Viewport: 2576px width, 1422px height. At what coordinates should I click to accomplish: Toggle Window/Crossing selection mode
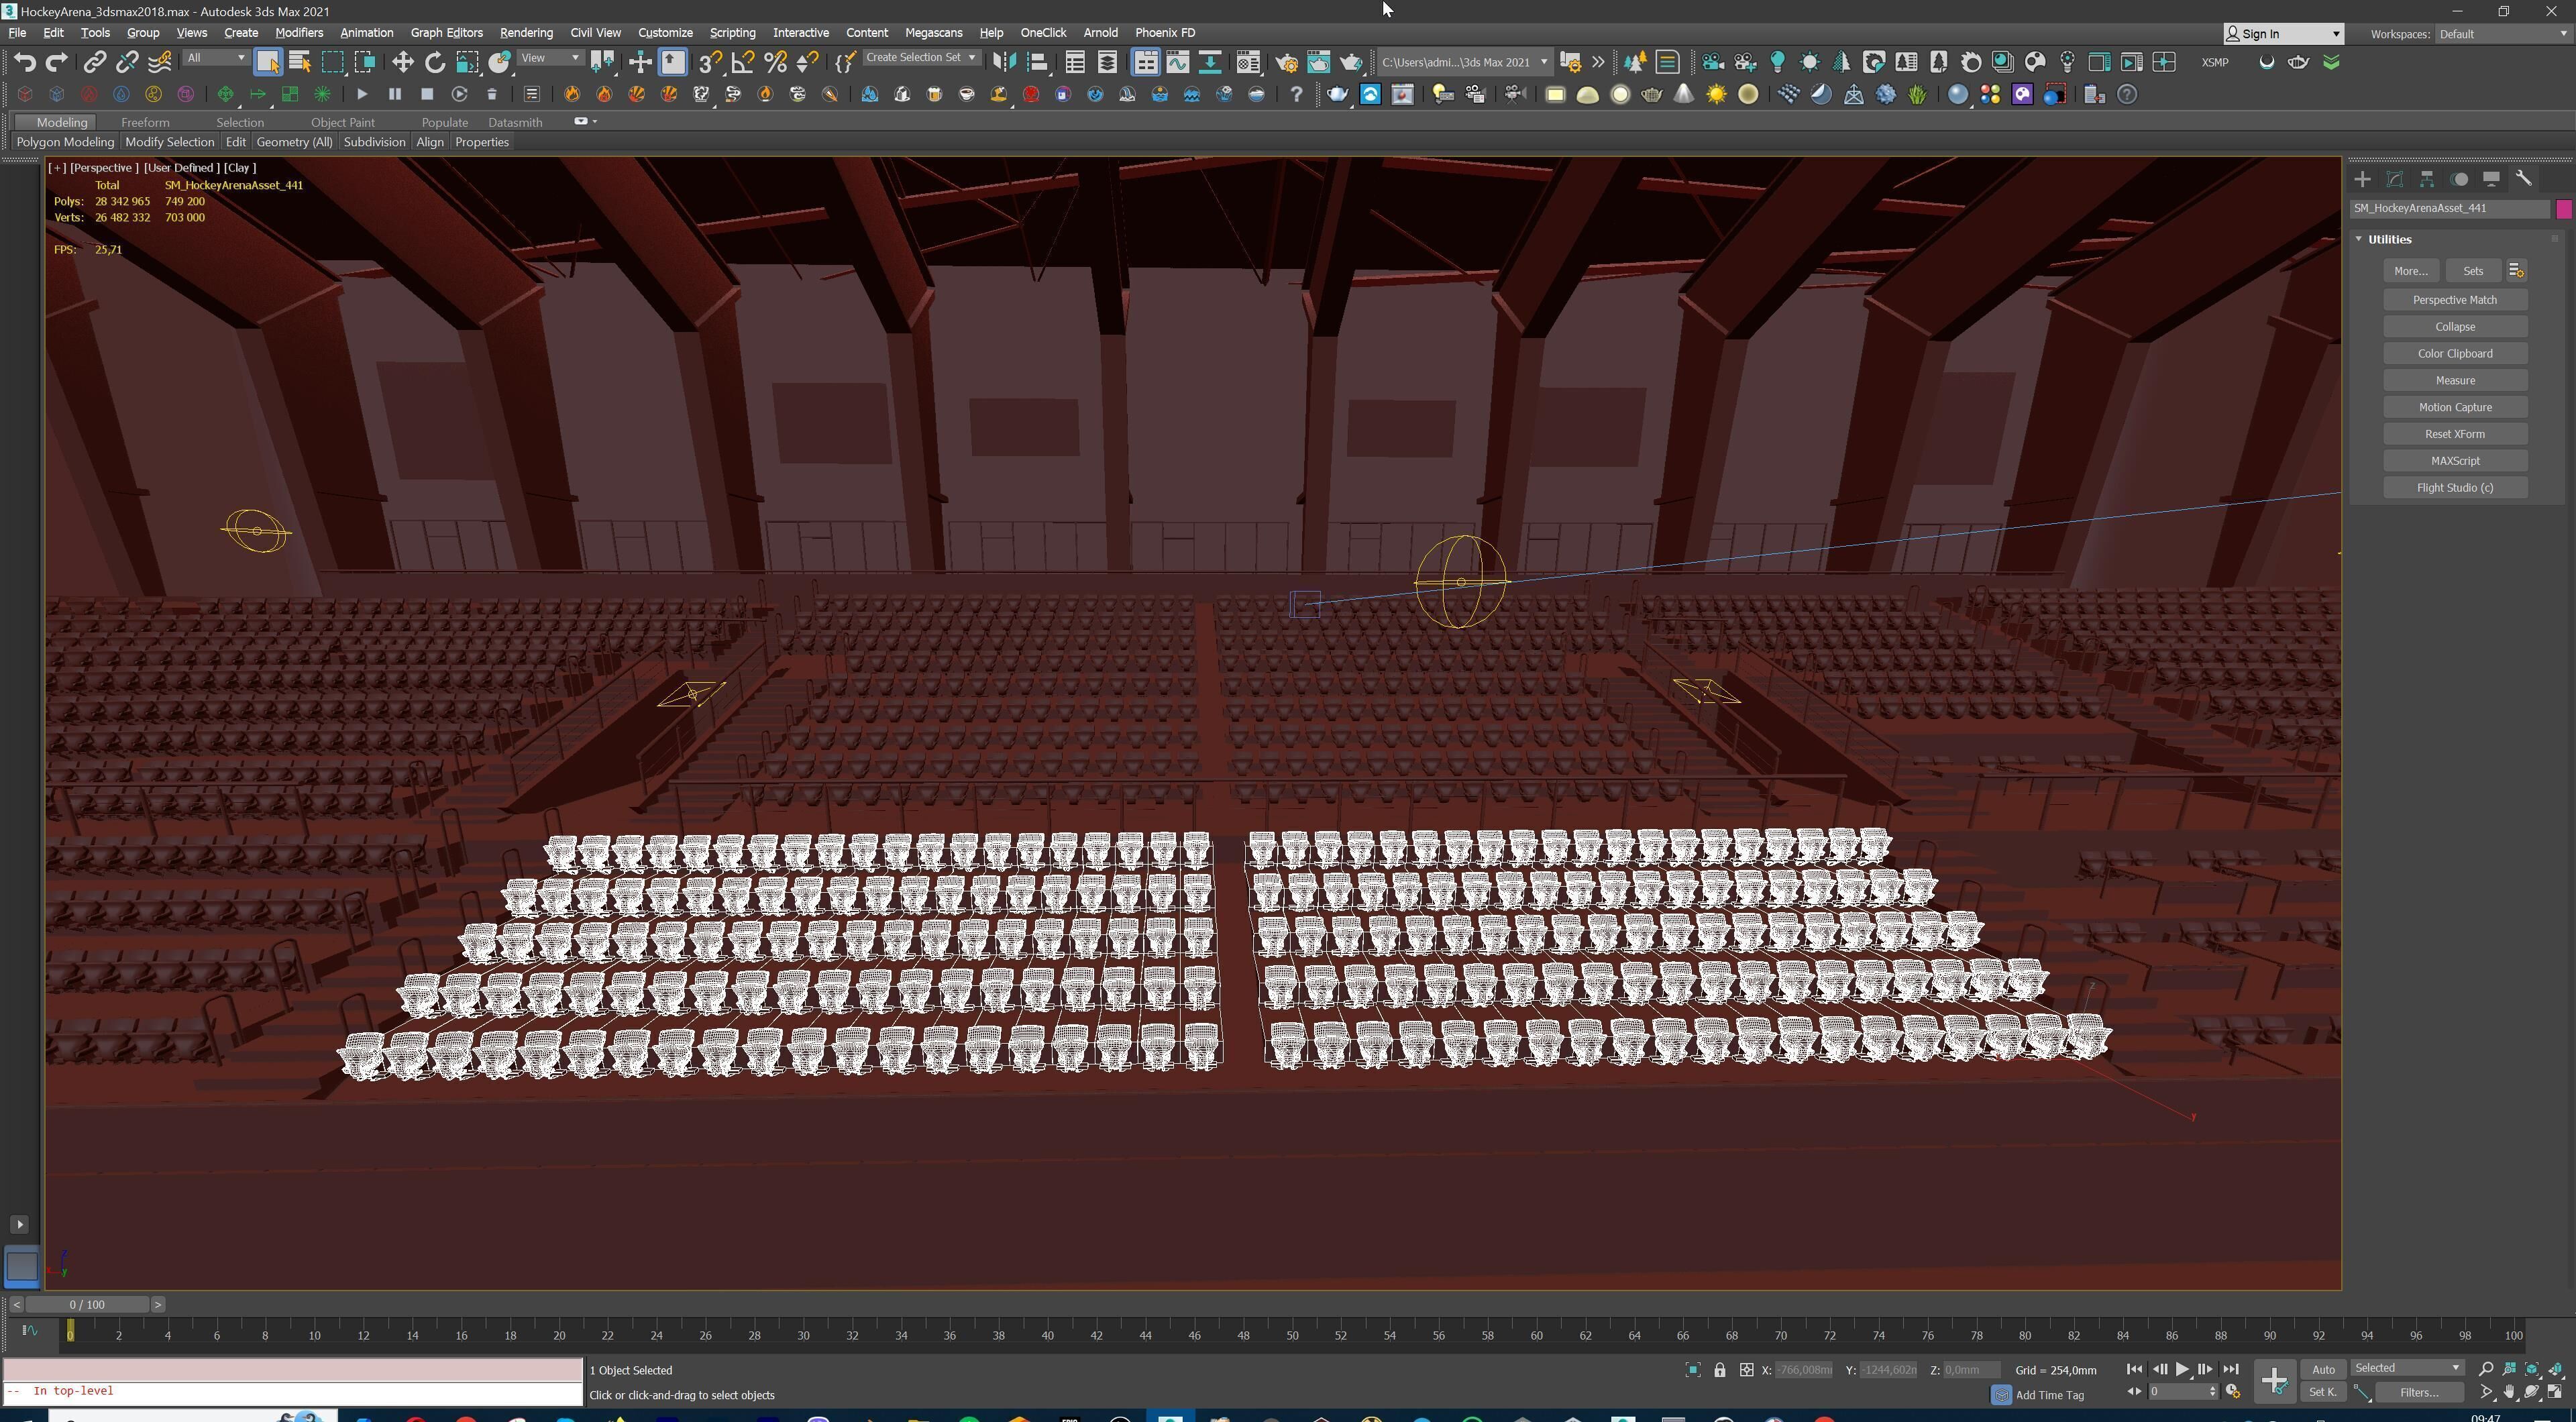[365, 62]
